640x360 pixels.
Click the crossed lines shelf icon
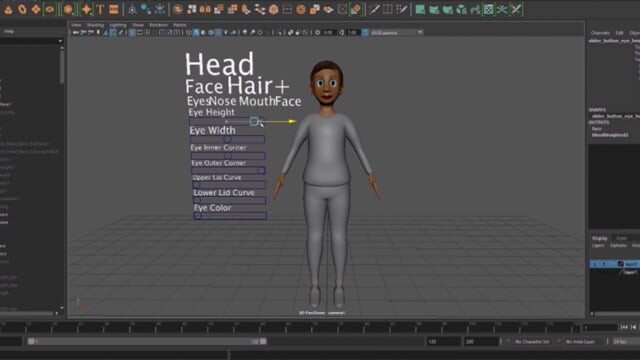(x=516, y=9)
